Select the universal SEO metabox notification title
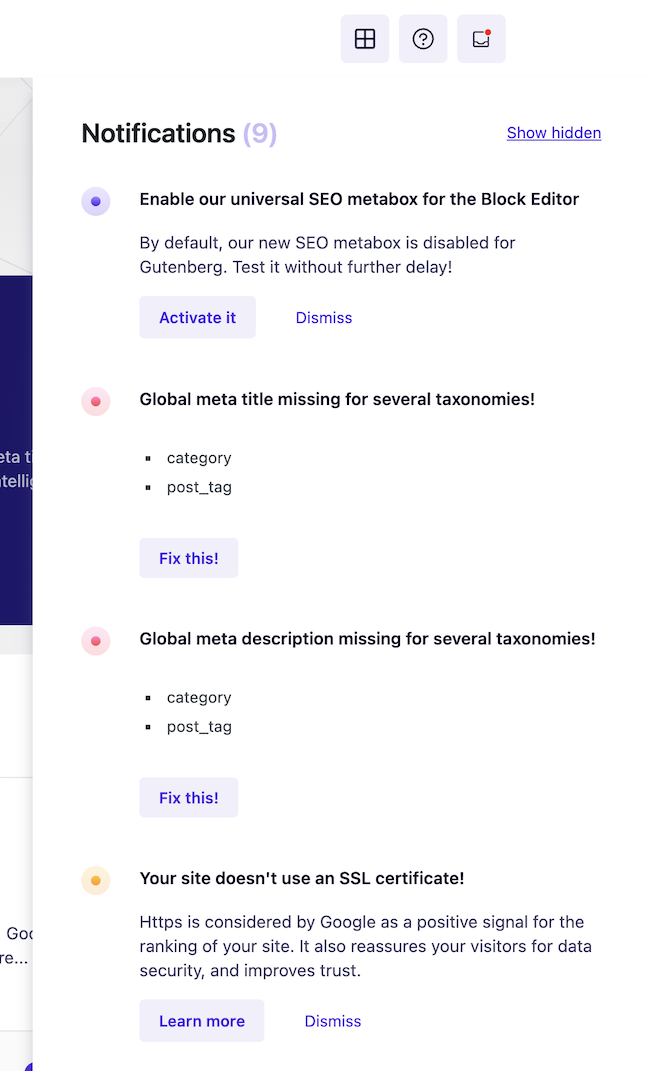The image size is (650, 1071). pyautogui.click(x=359, y=199)
